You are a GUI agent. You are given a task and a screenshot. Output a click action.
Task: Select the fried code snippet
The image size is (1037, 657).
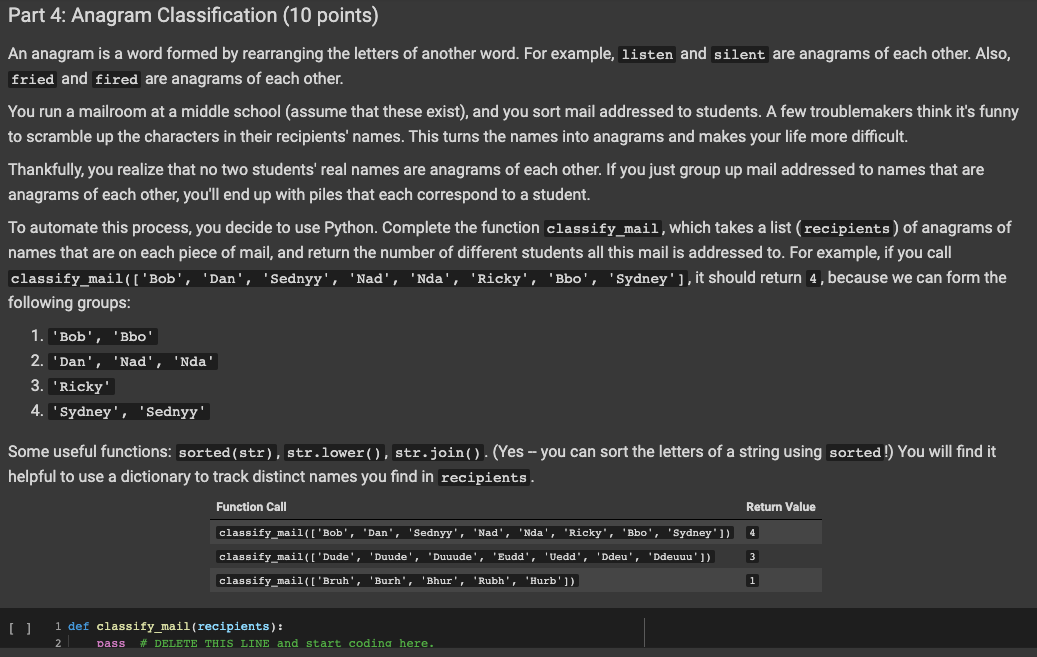click(x=32, y=78)
